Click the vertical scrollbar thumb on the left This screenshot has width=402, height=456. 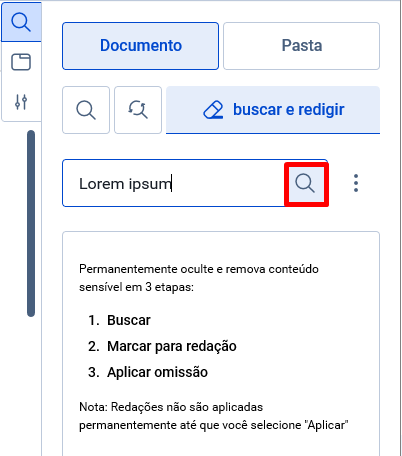[31, 223]
